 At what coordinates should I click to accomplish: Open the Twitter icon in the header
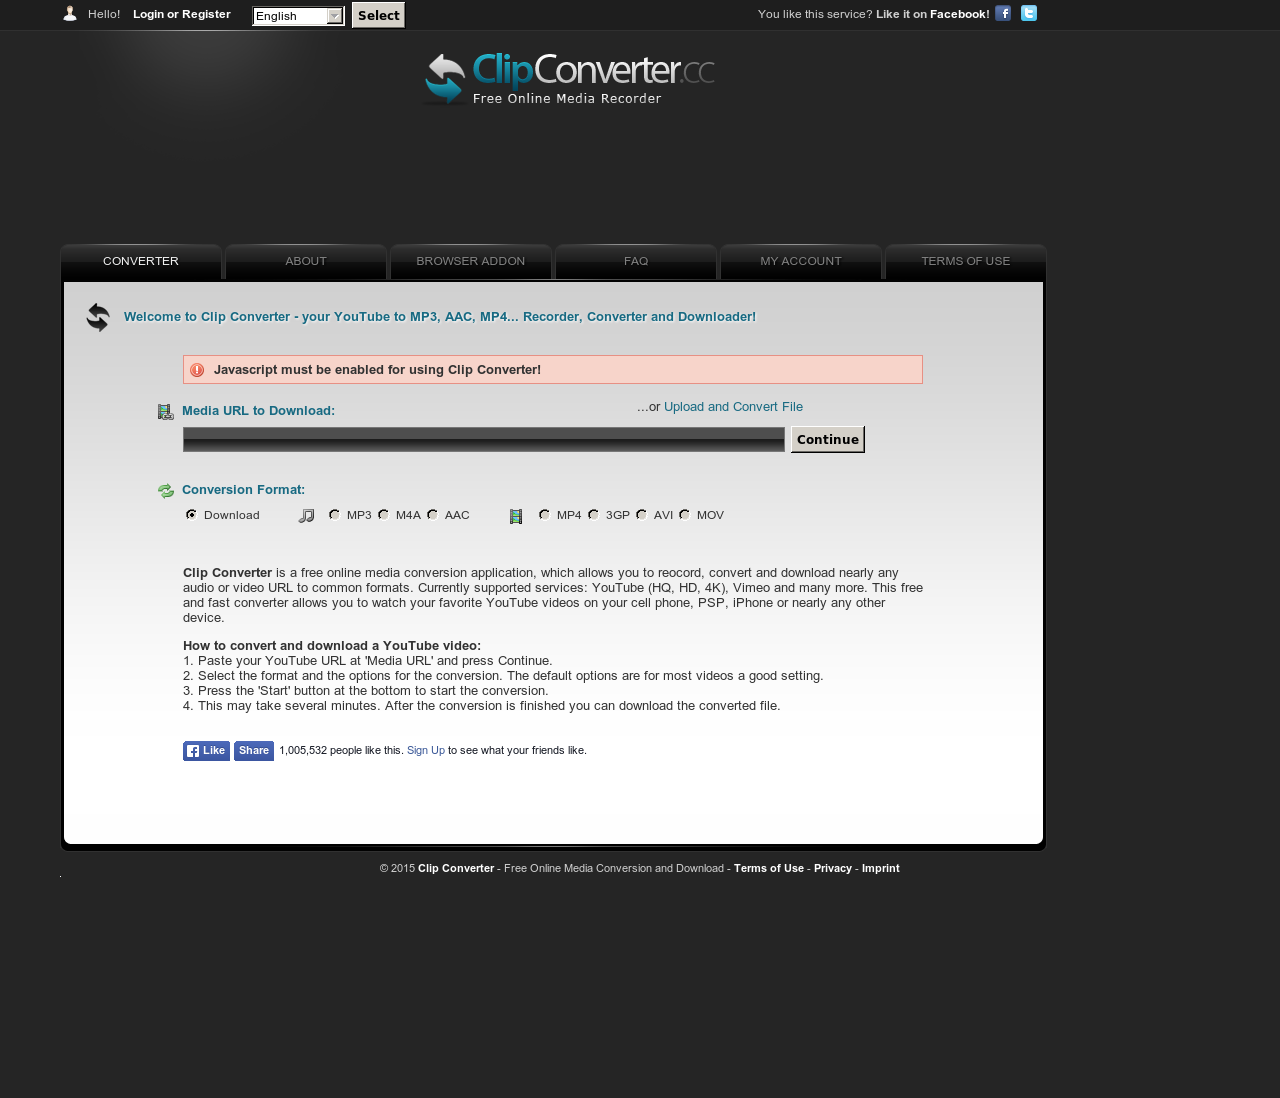click(1029, 13)
